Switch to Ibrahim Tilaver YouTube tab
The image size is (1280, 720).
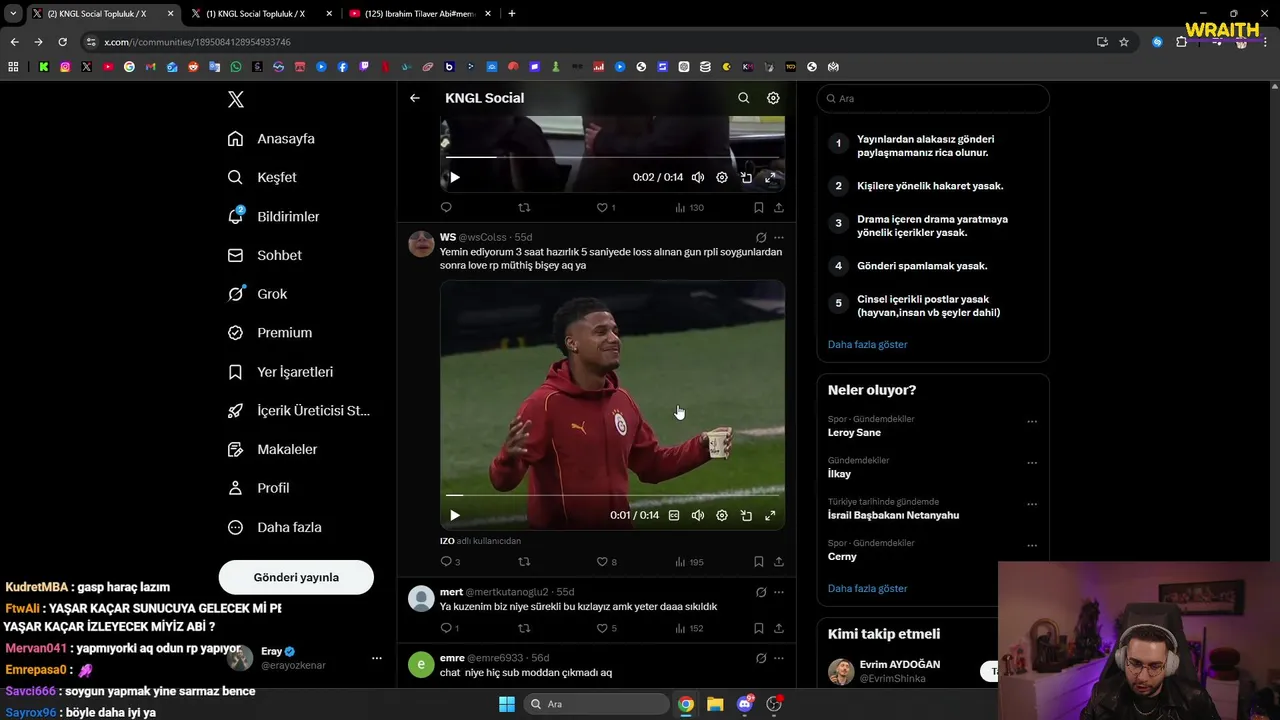click(420, 14)
